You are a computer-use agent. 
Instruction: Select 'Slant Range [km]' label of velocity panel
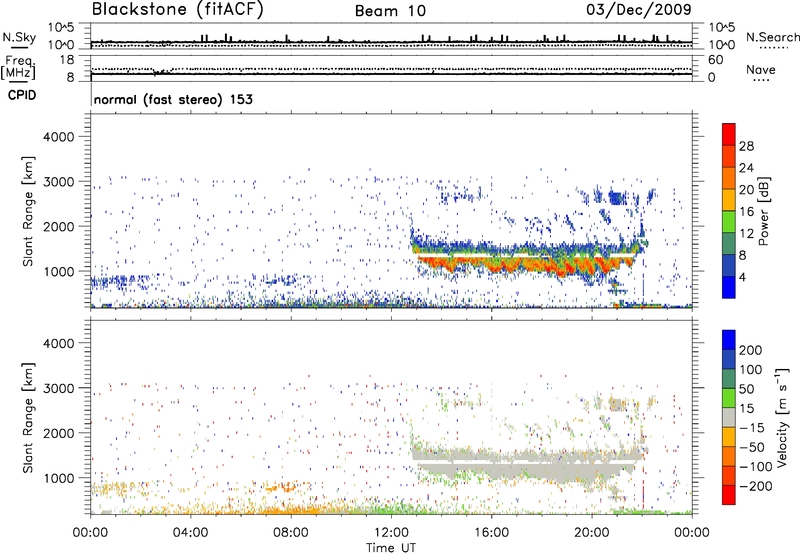[28, 418]
